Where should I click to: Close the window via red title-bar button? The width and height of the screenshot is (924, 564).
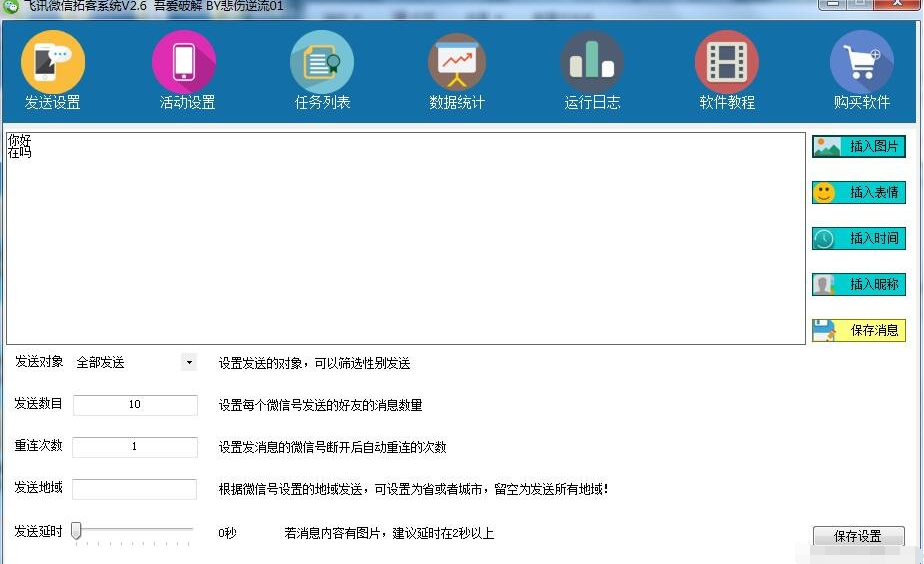coord(897,4)
